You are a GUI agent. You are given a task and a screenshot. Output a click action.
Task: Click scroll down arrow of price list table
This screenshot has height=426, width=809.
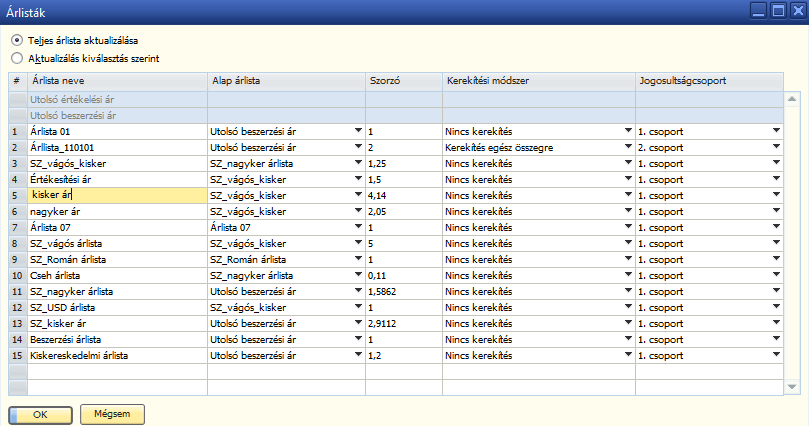coord(792,387)
